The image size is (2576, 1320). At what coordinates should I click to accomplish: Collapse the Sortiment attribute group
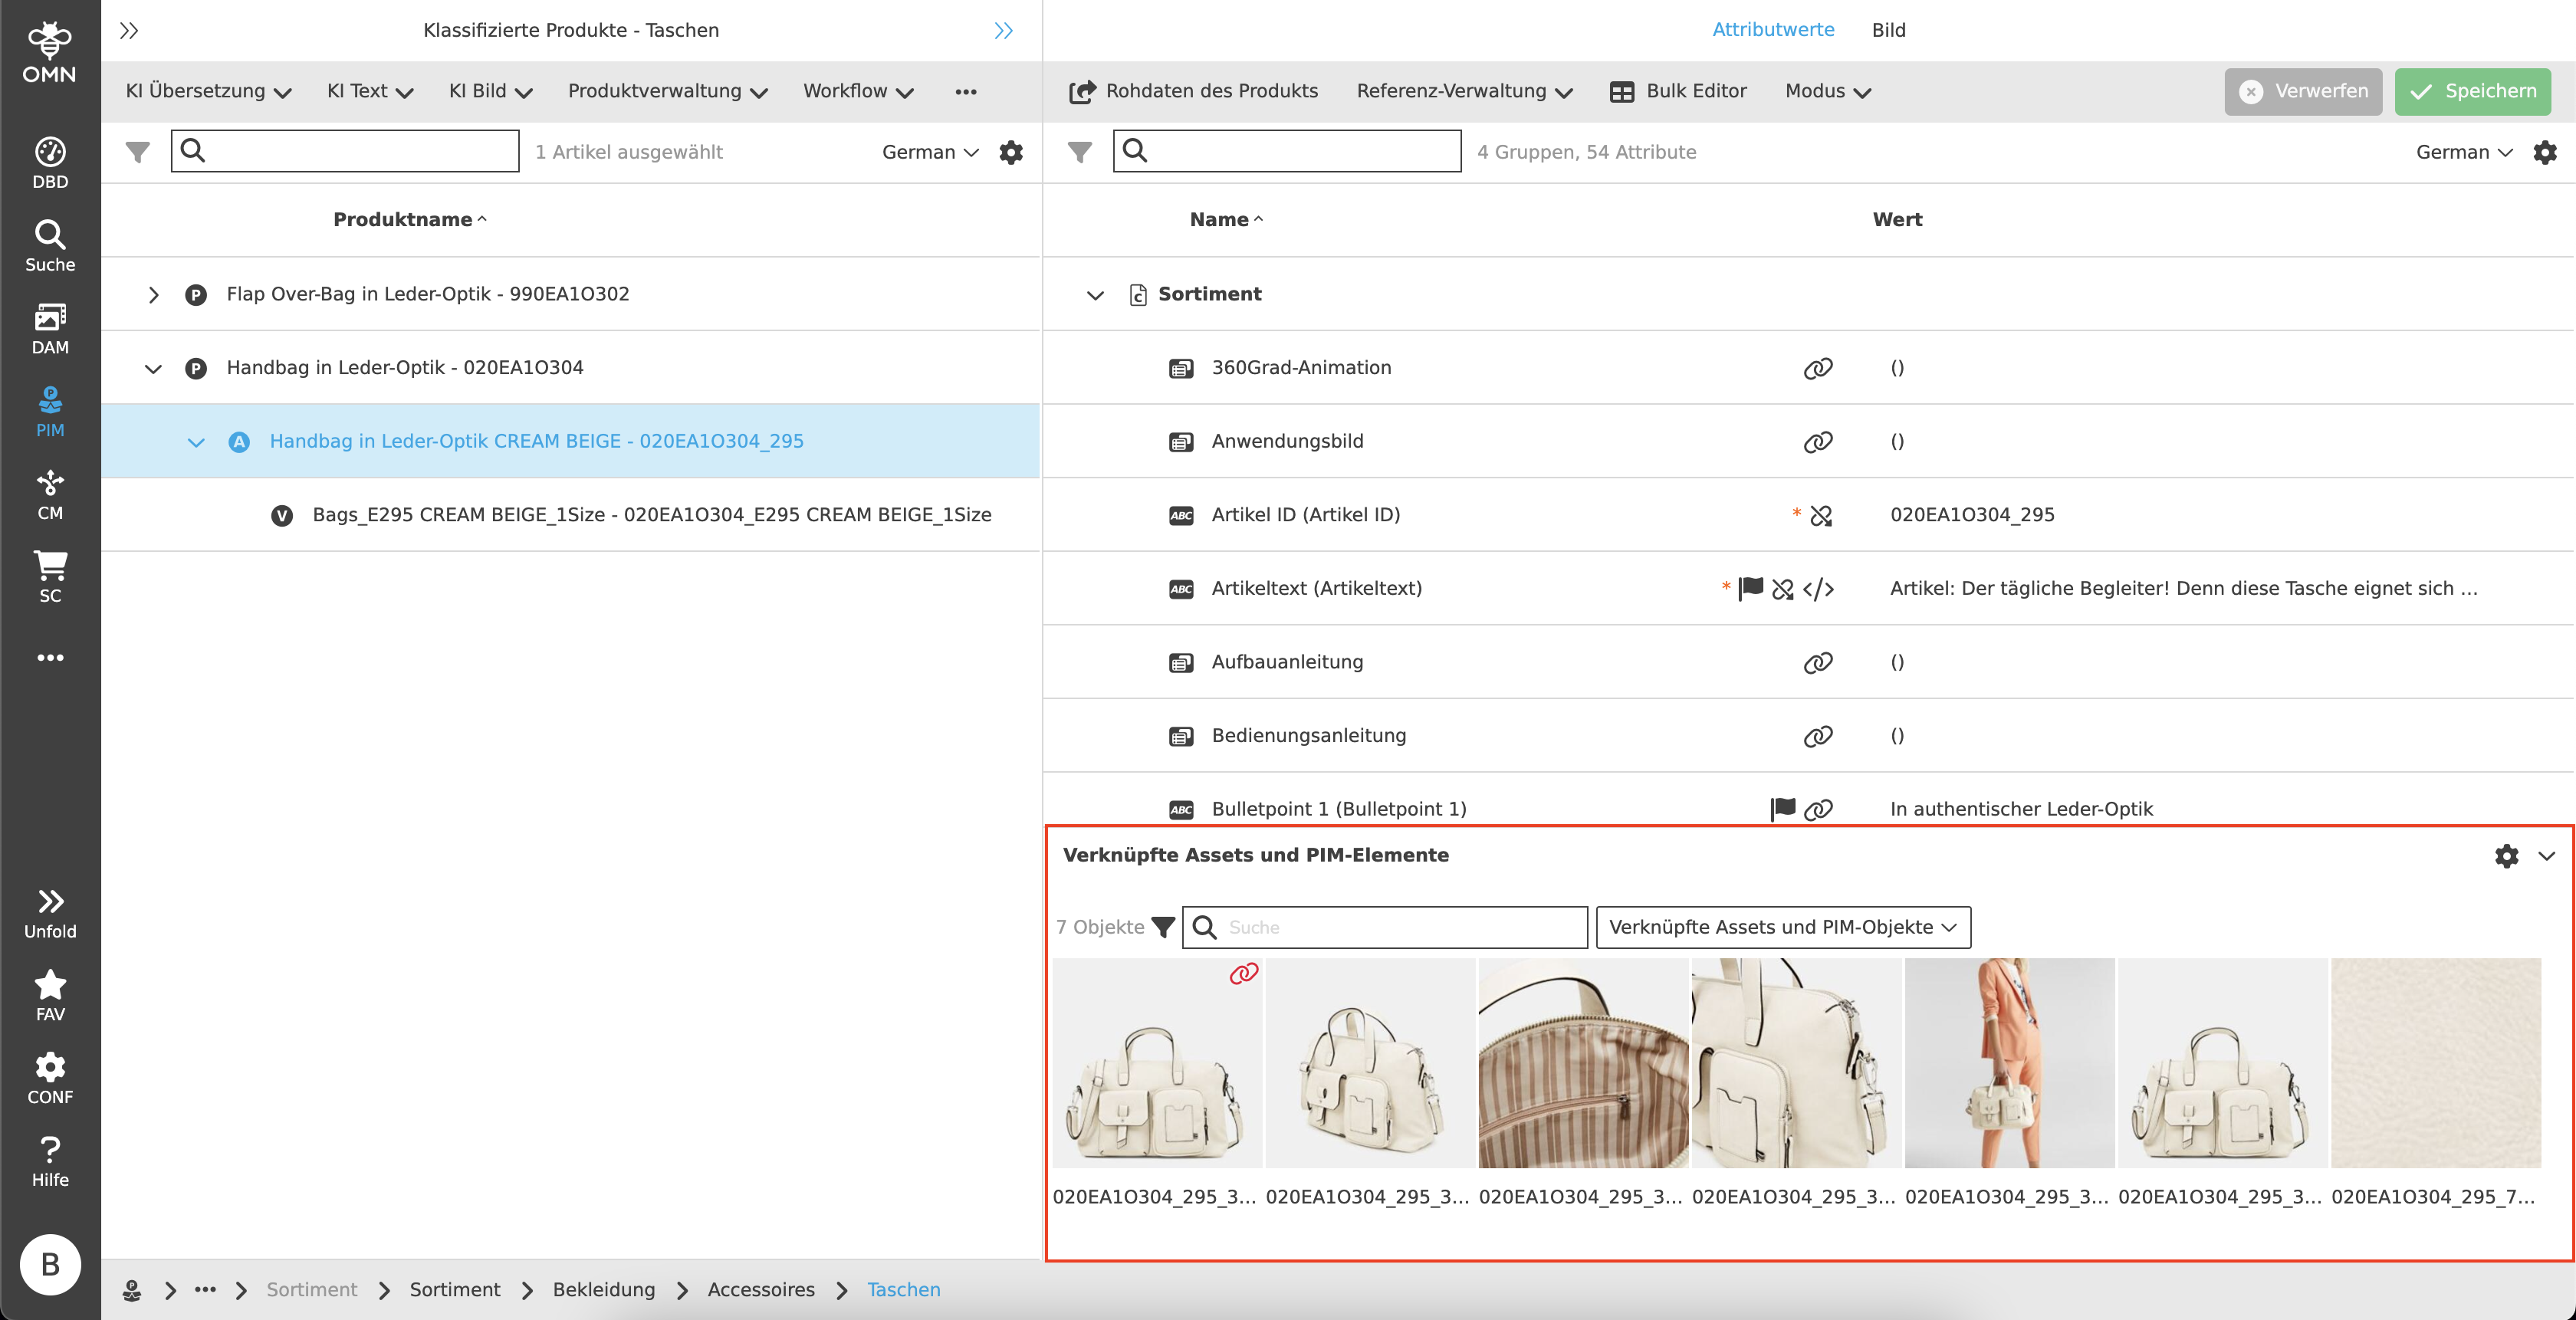tap(1095, 294)
